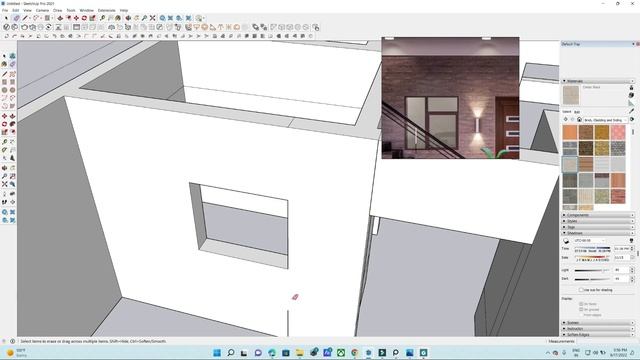This screenshot has width=640, height=360.
Task: Click the materials home (In Model) icon
Action: [x=579, y=120]
